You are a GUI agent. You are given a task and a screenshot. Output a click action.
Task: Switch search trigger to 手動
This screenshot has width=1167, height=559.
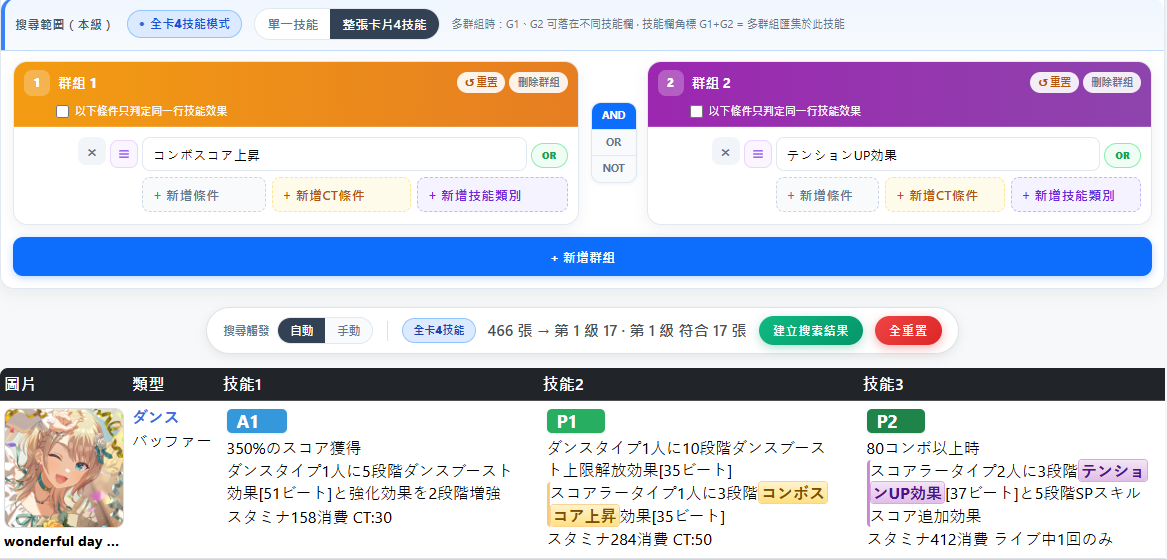coord(348,331)
